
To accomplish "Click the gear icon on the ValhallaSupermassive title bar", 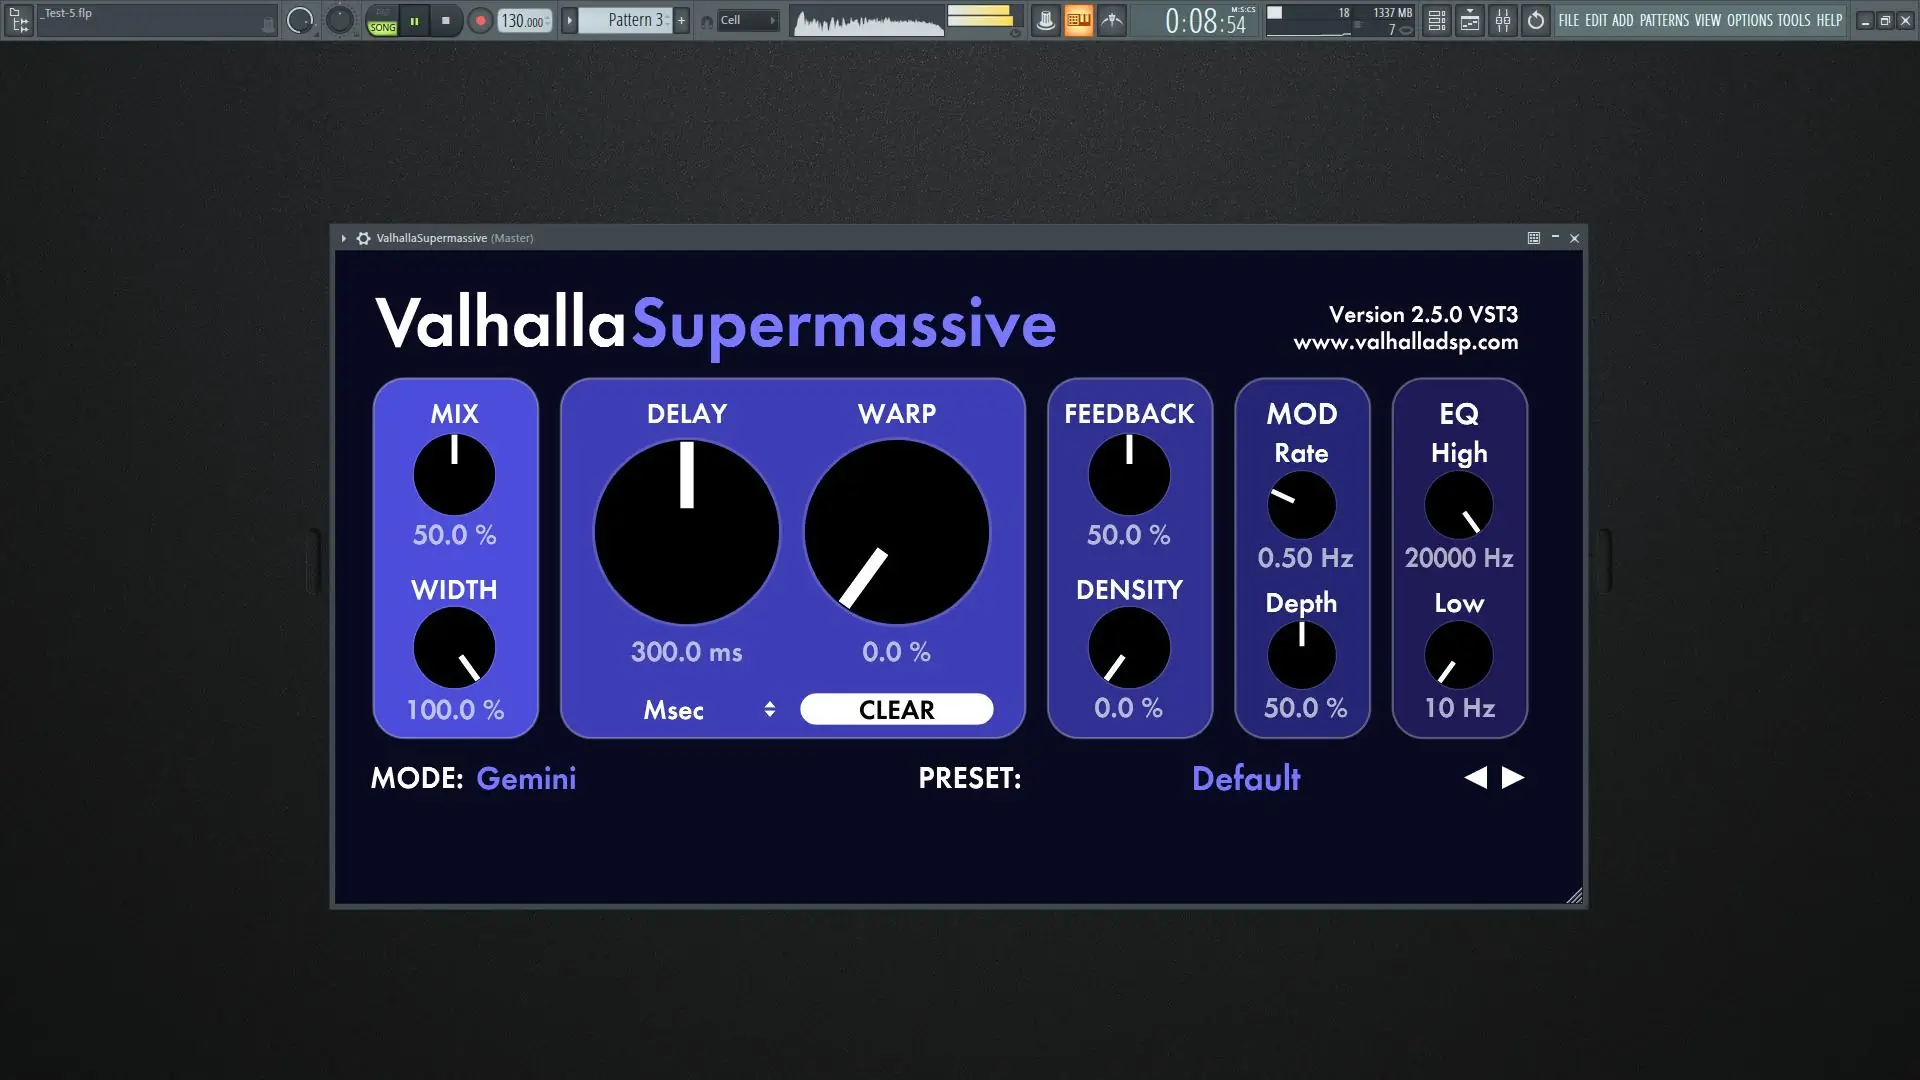I will coord(363,238).
